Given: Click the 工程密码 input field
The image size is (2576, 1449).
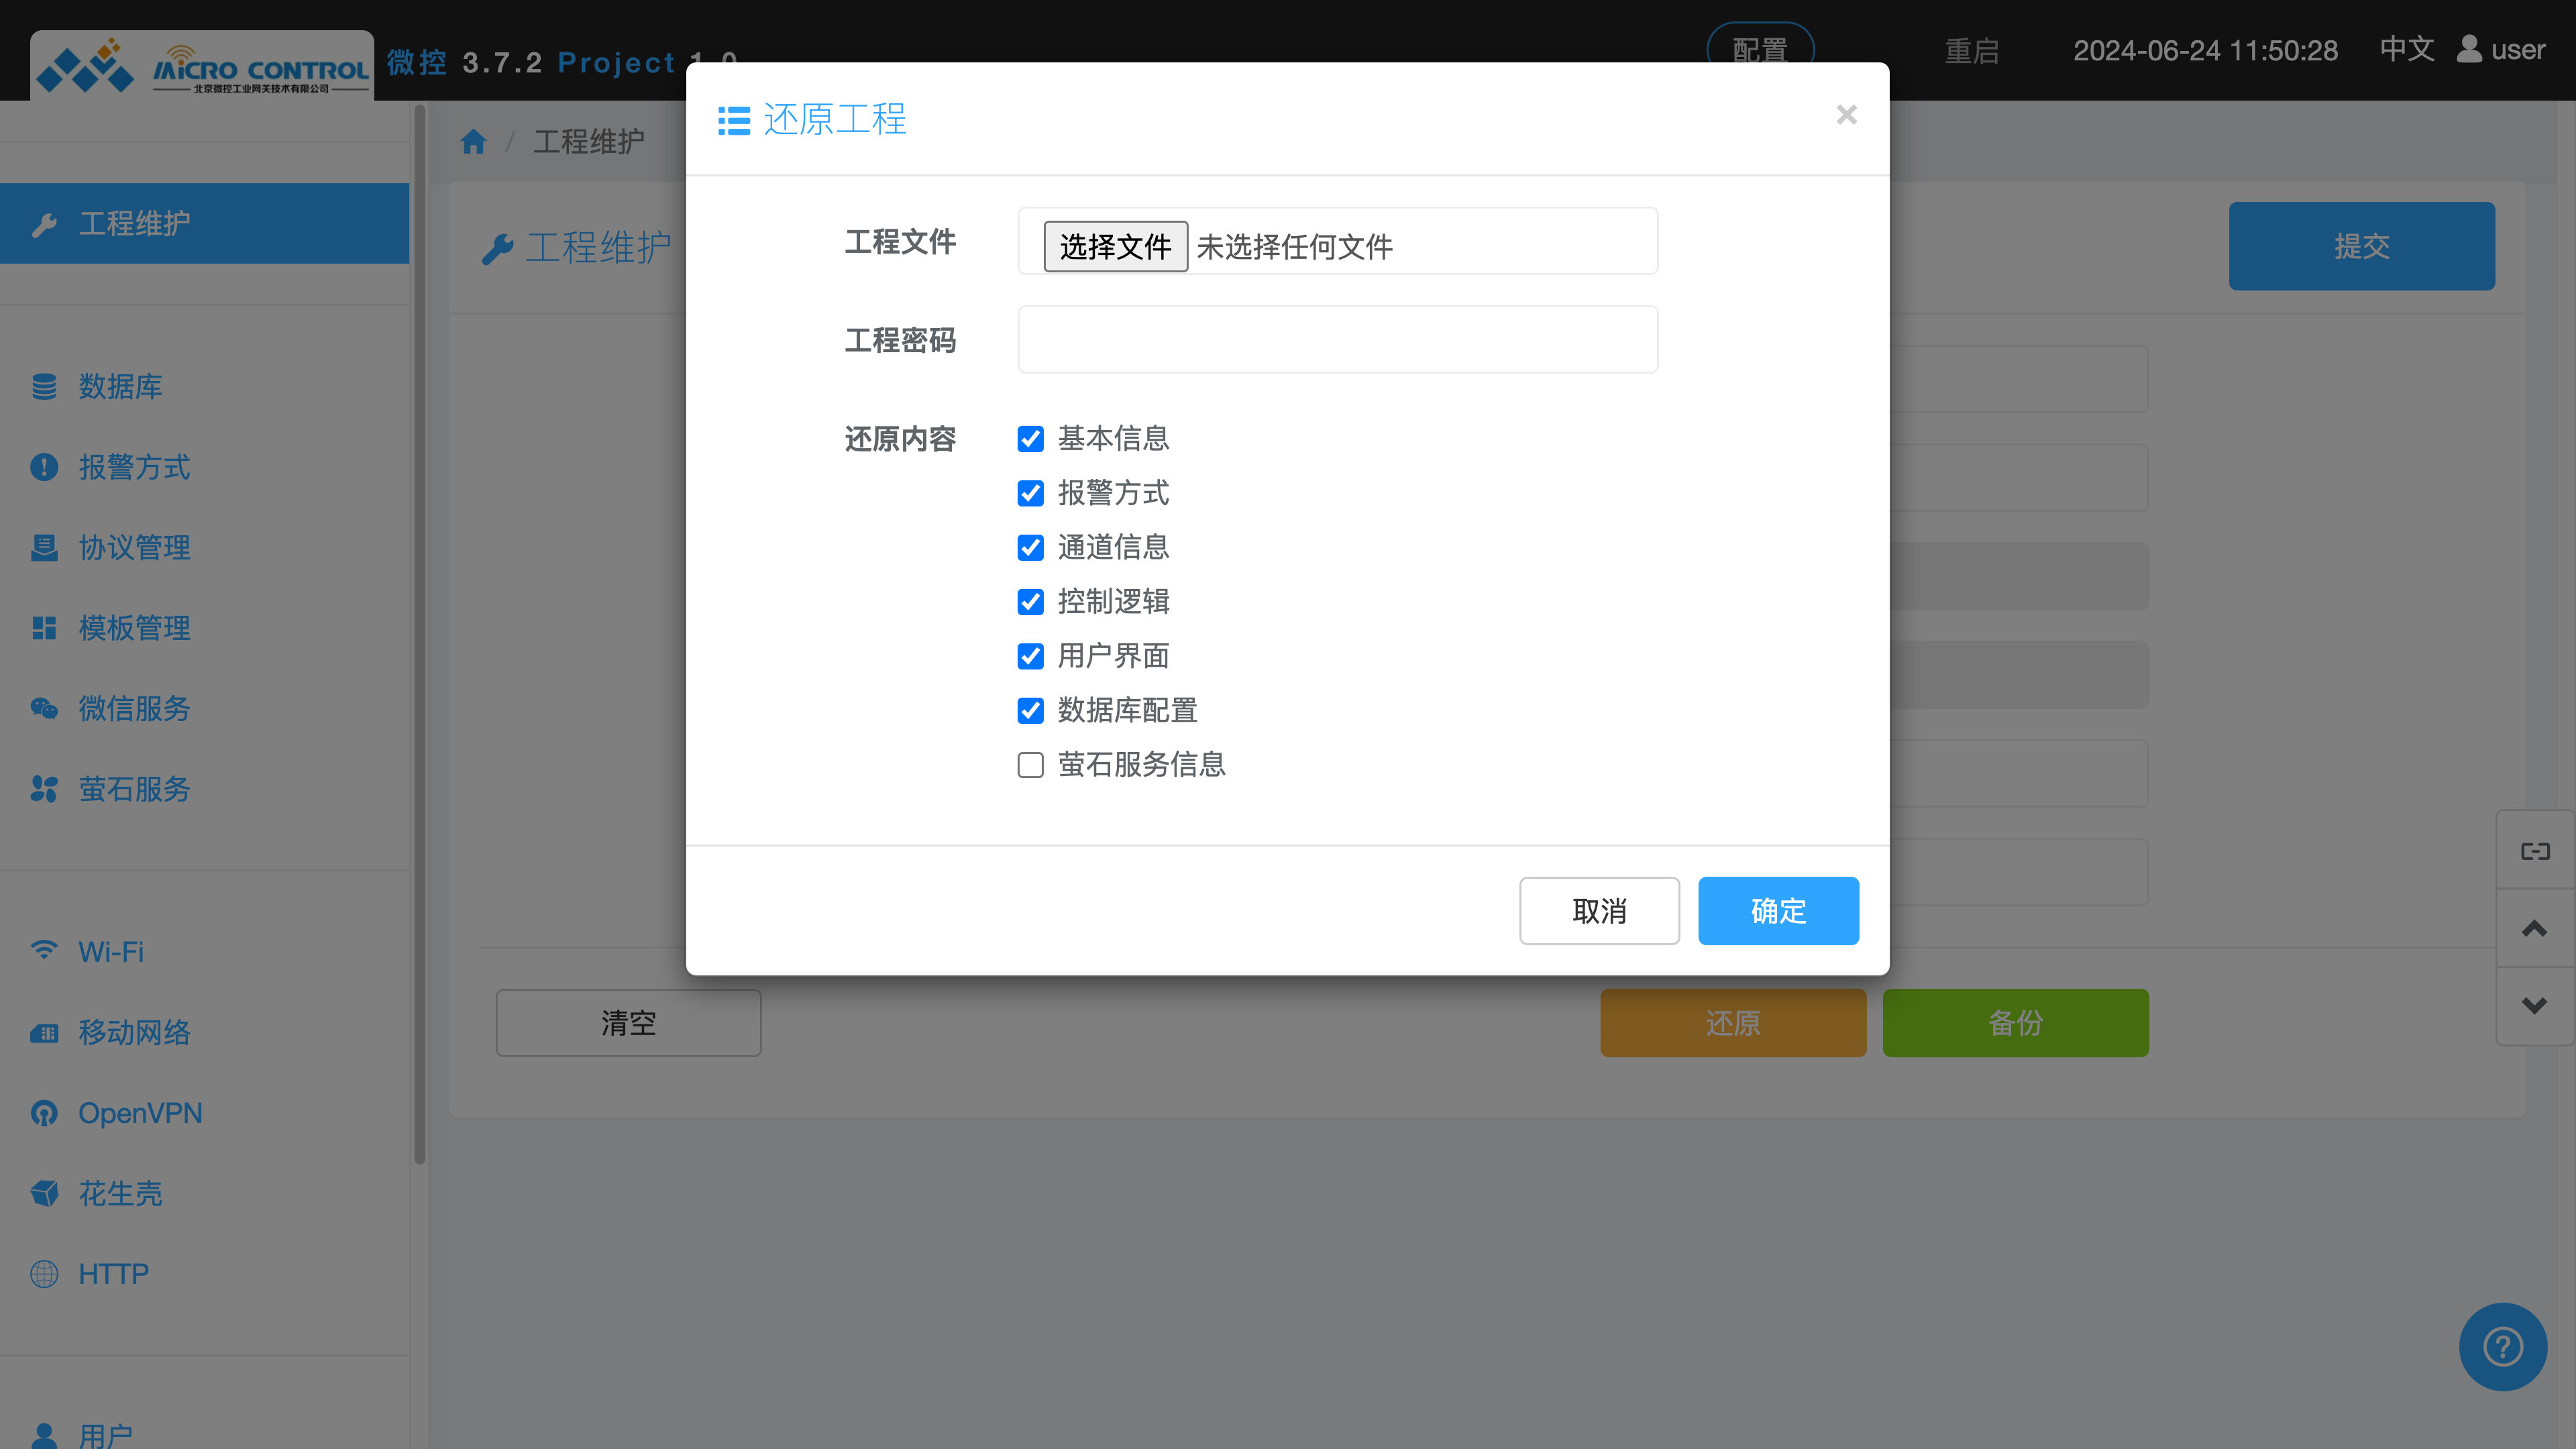Looking at the screenshot, I should [x=1337, y=340].
